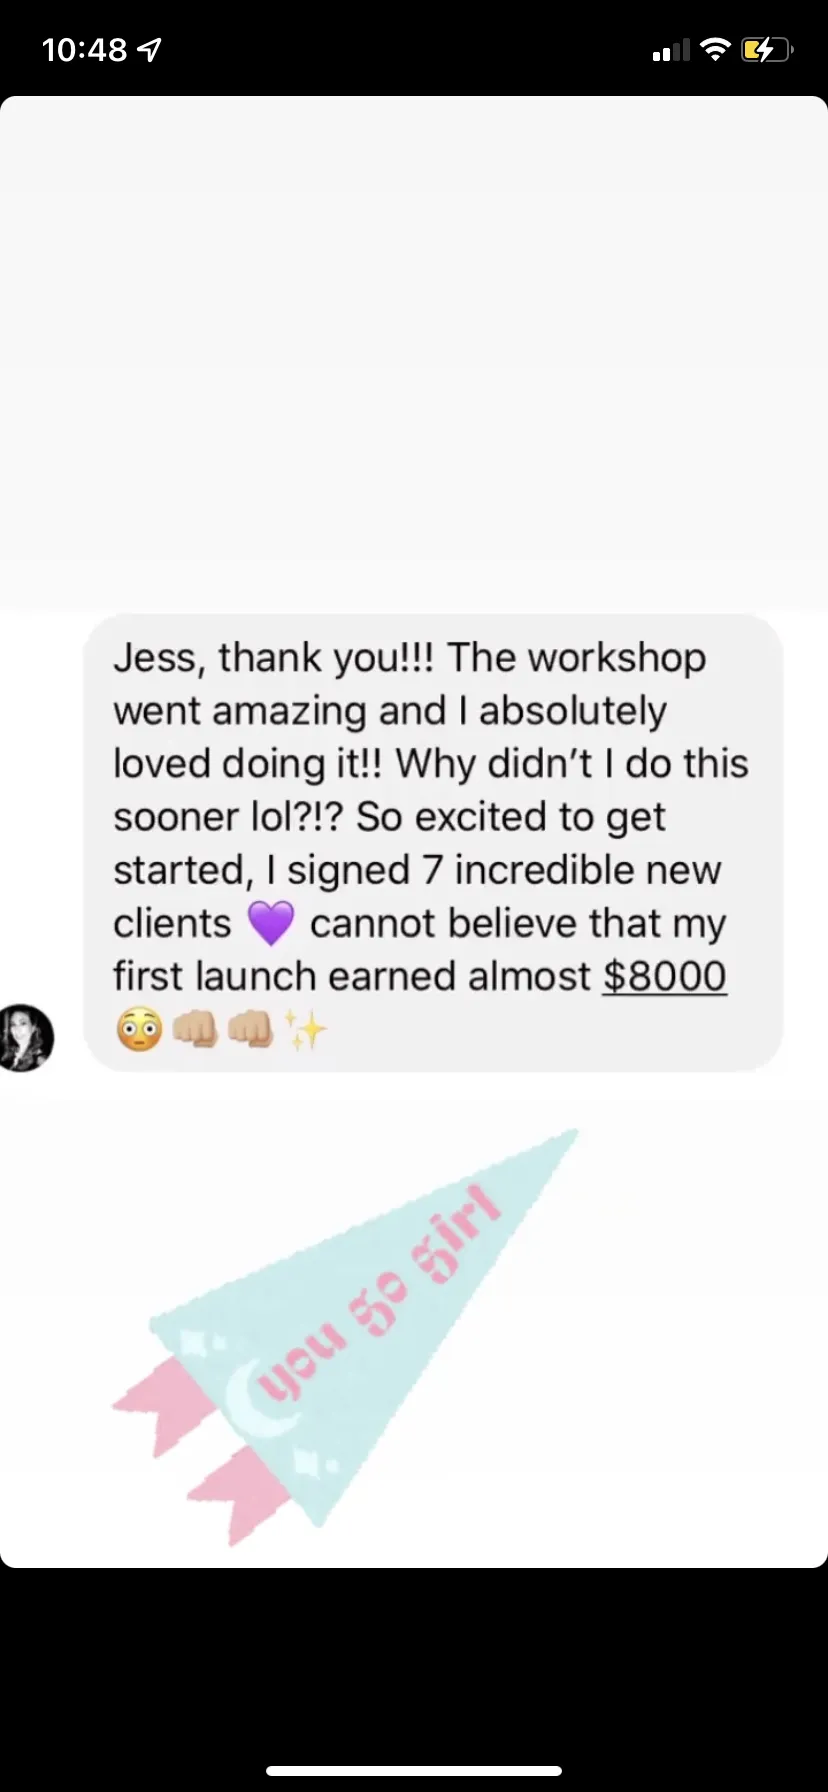
Task: Tap the purple heart emoji
Action: click(271, 922)
